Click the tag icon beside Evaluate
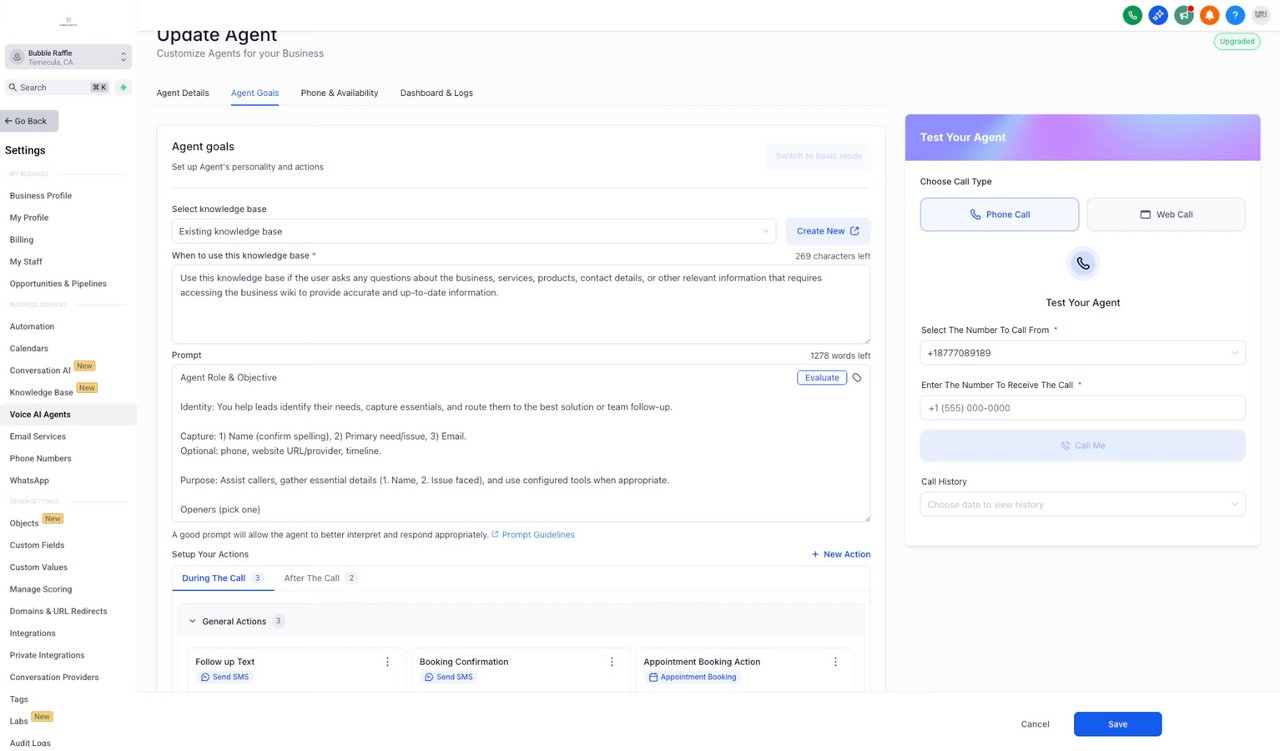The width and height of the screenshot is (1280, 751). [x=857, y=378]
